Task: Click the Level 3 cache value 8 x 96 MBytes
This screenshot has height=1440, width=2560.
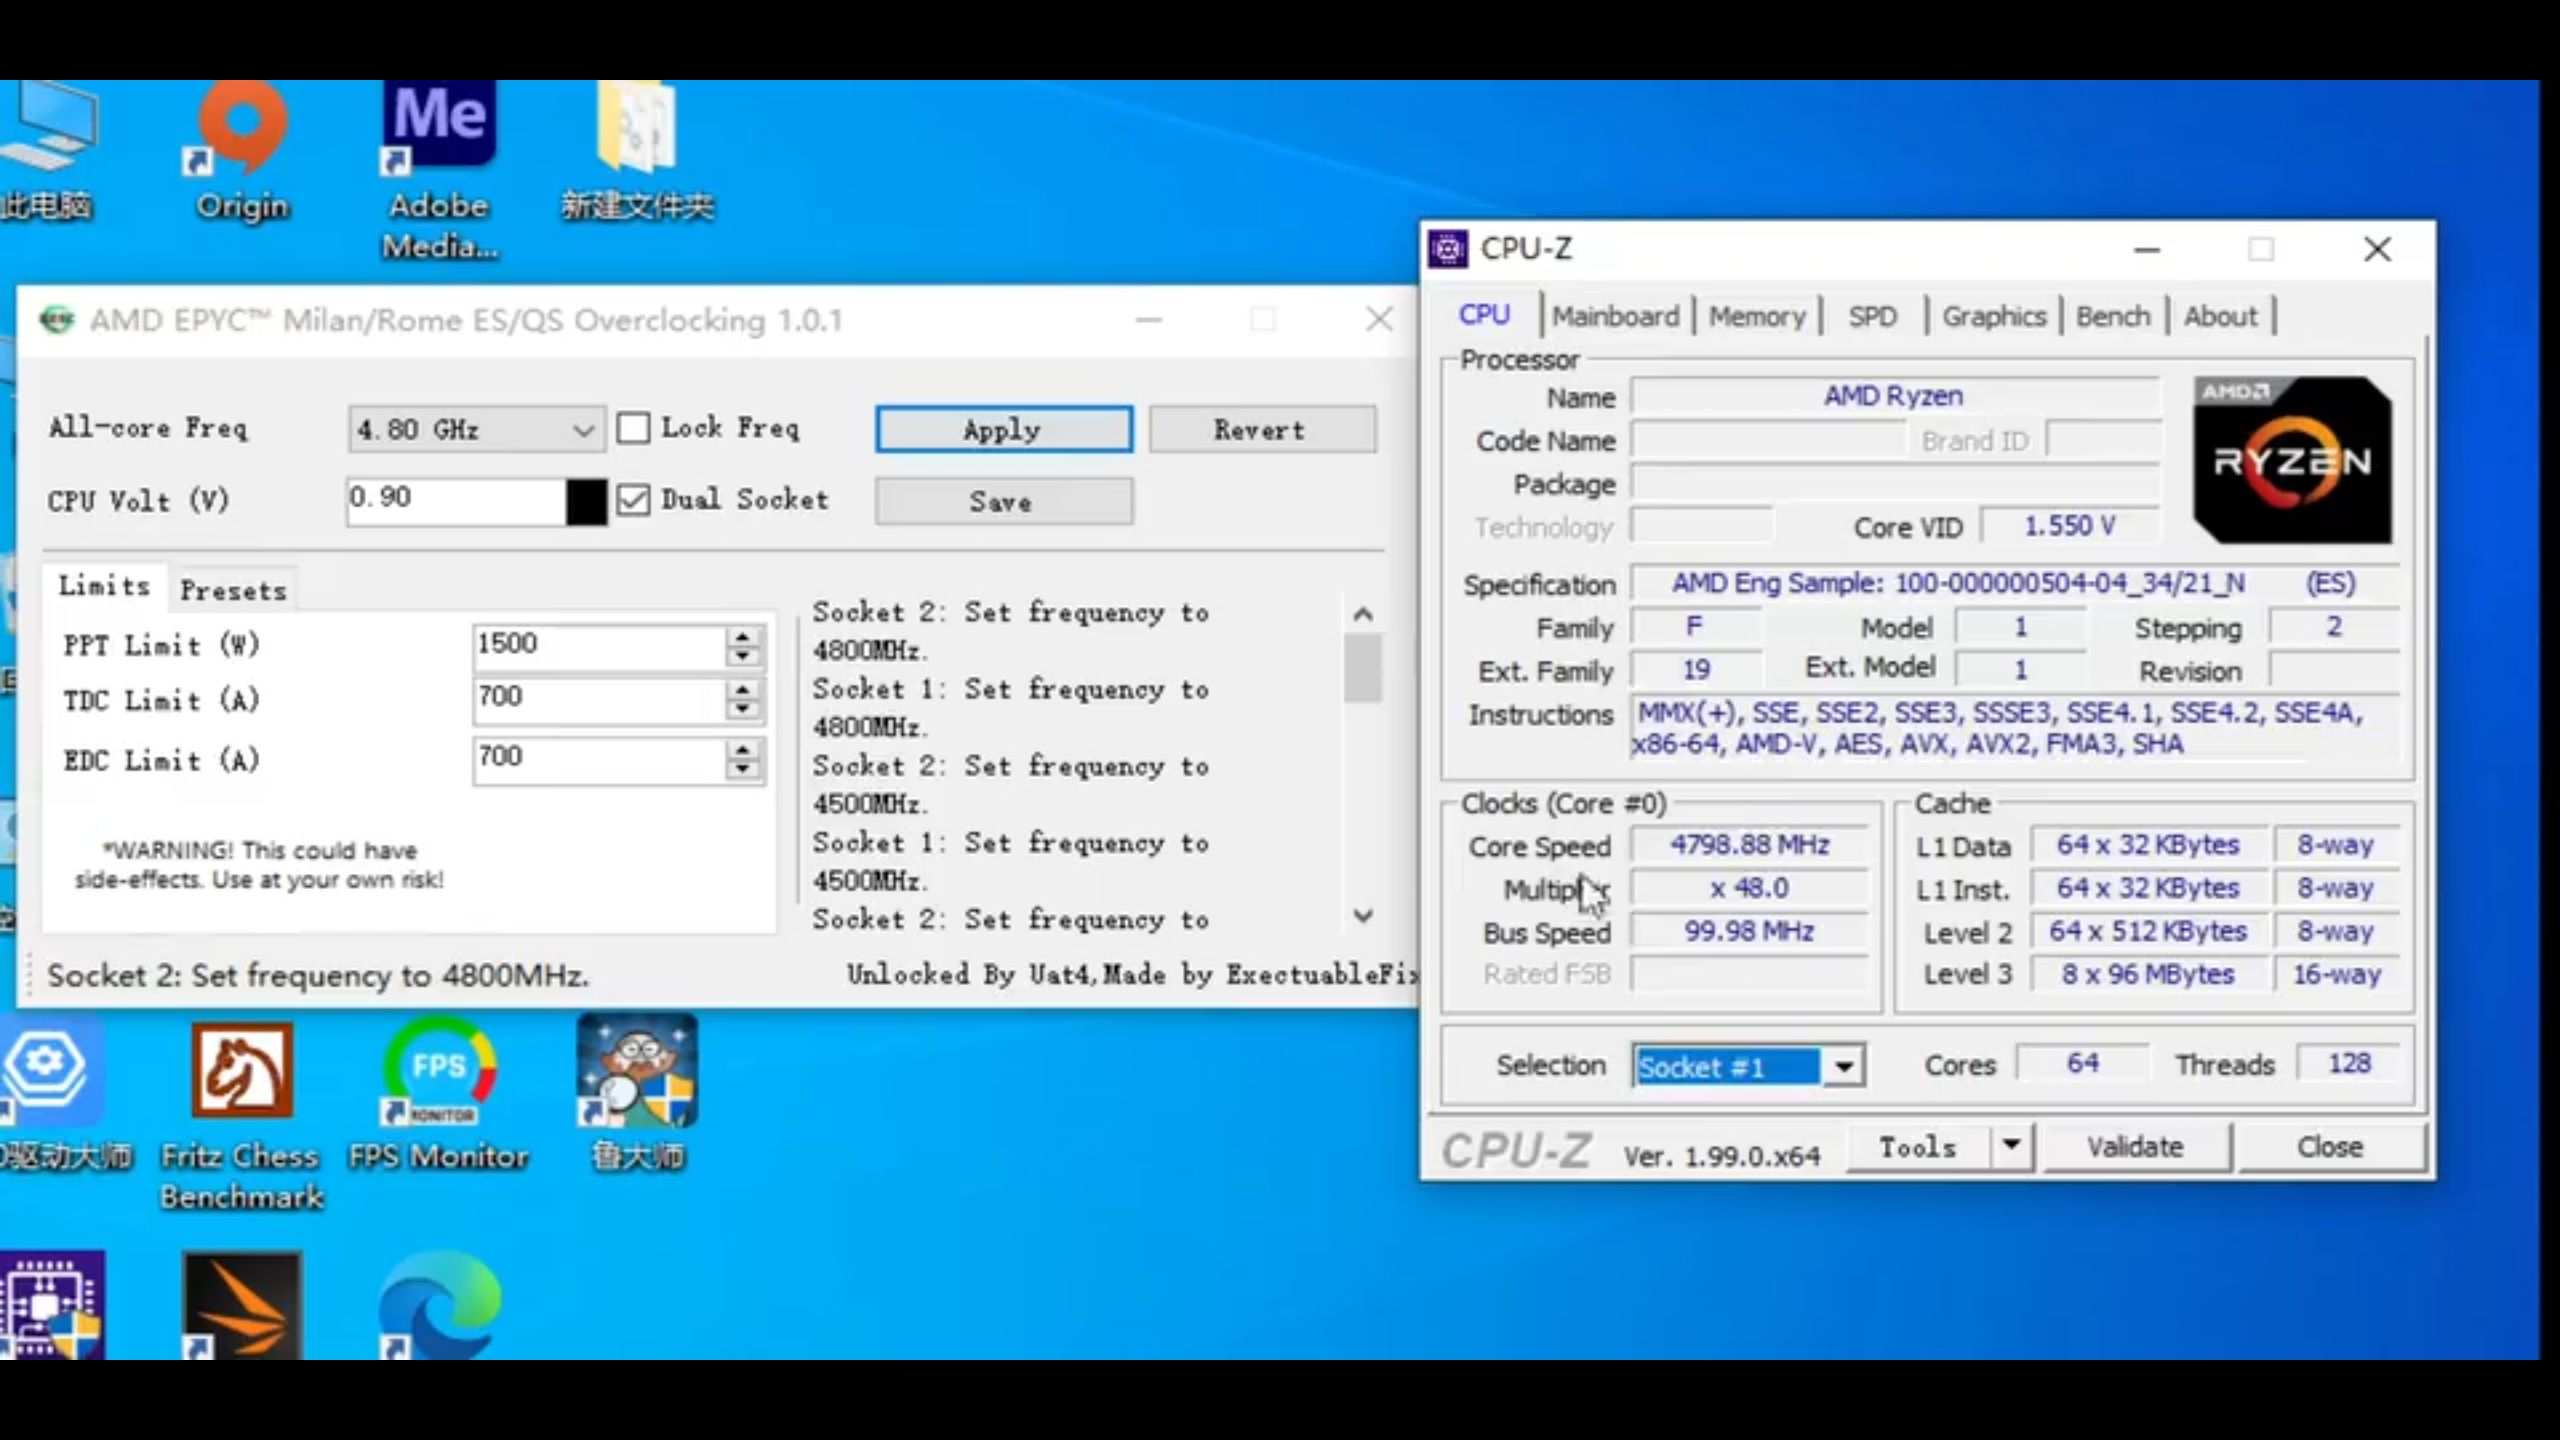Action: (2147, 974)
